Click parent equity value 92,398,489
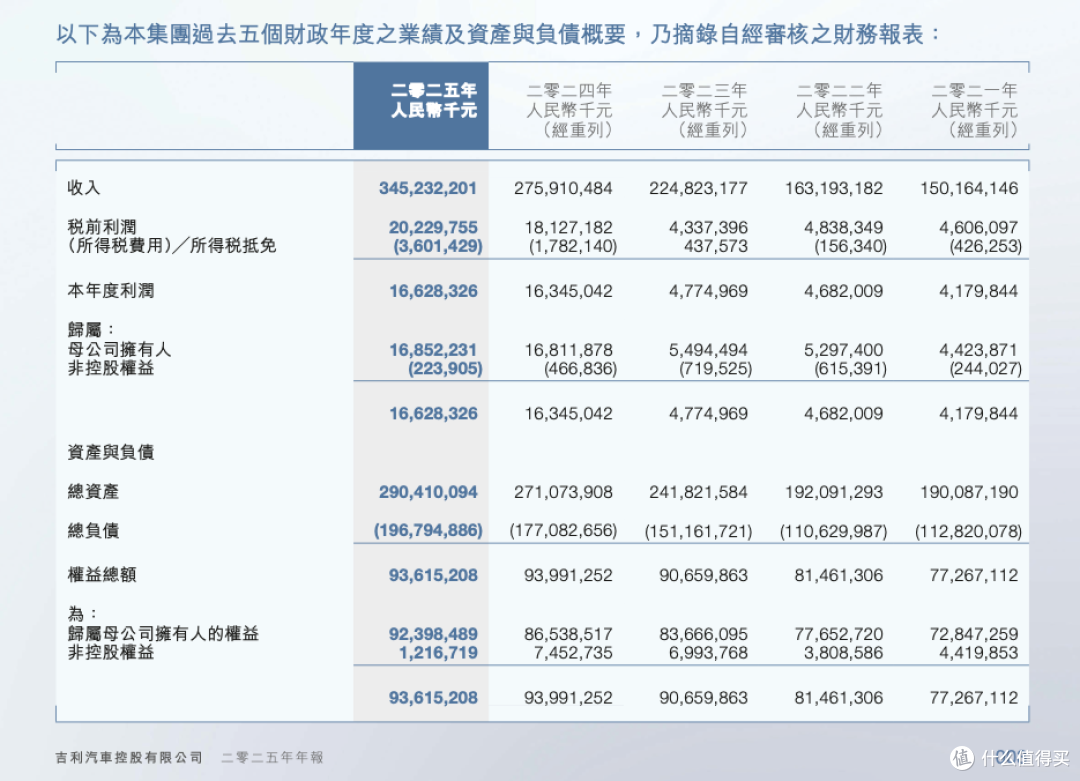The width and height of the screenshot is (1080, 781). (x=433, y=634)
